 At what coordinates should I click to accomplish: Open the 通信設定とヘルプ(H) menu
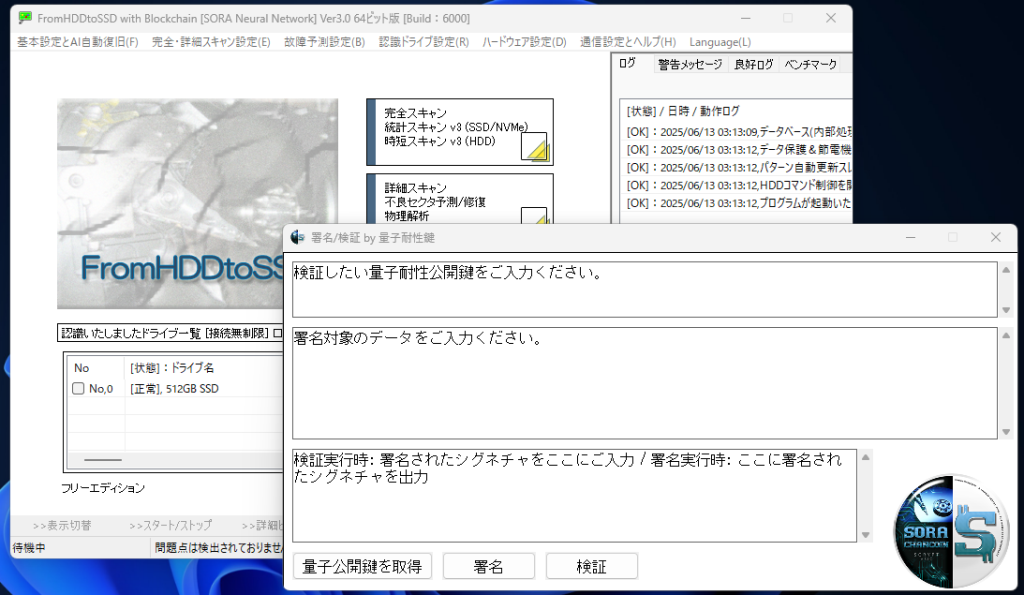(628, 42)
